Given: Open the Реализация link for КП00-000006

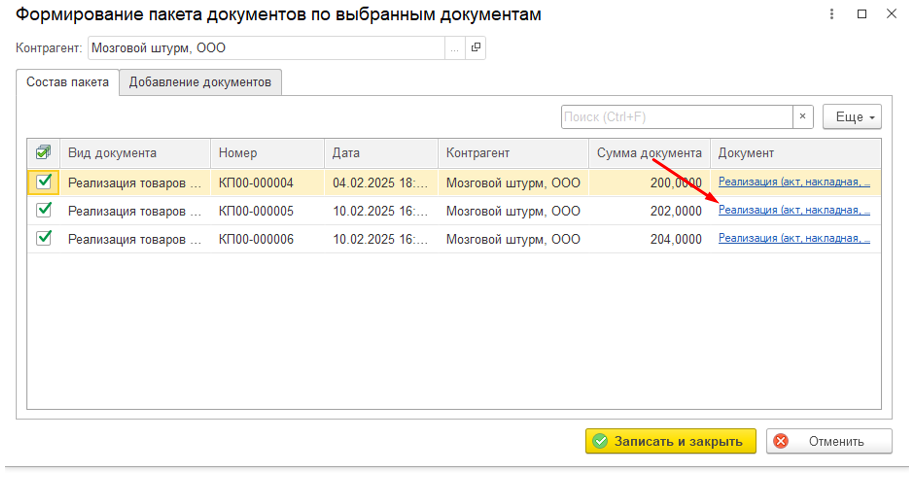Looking at the screenshot, I should coord(794,238).
